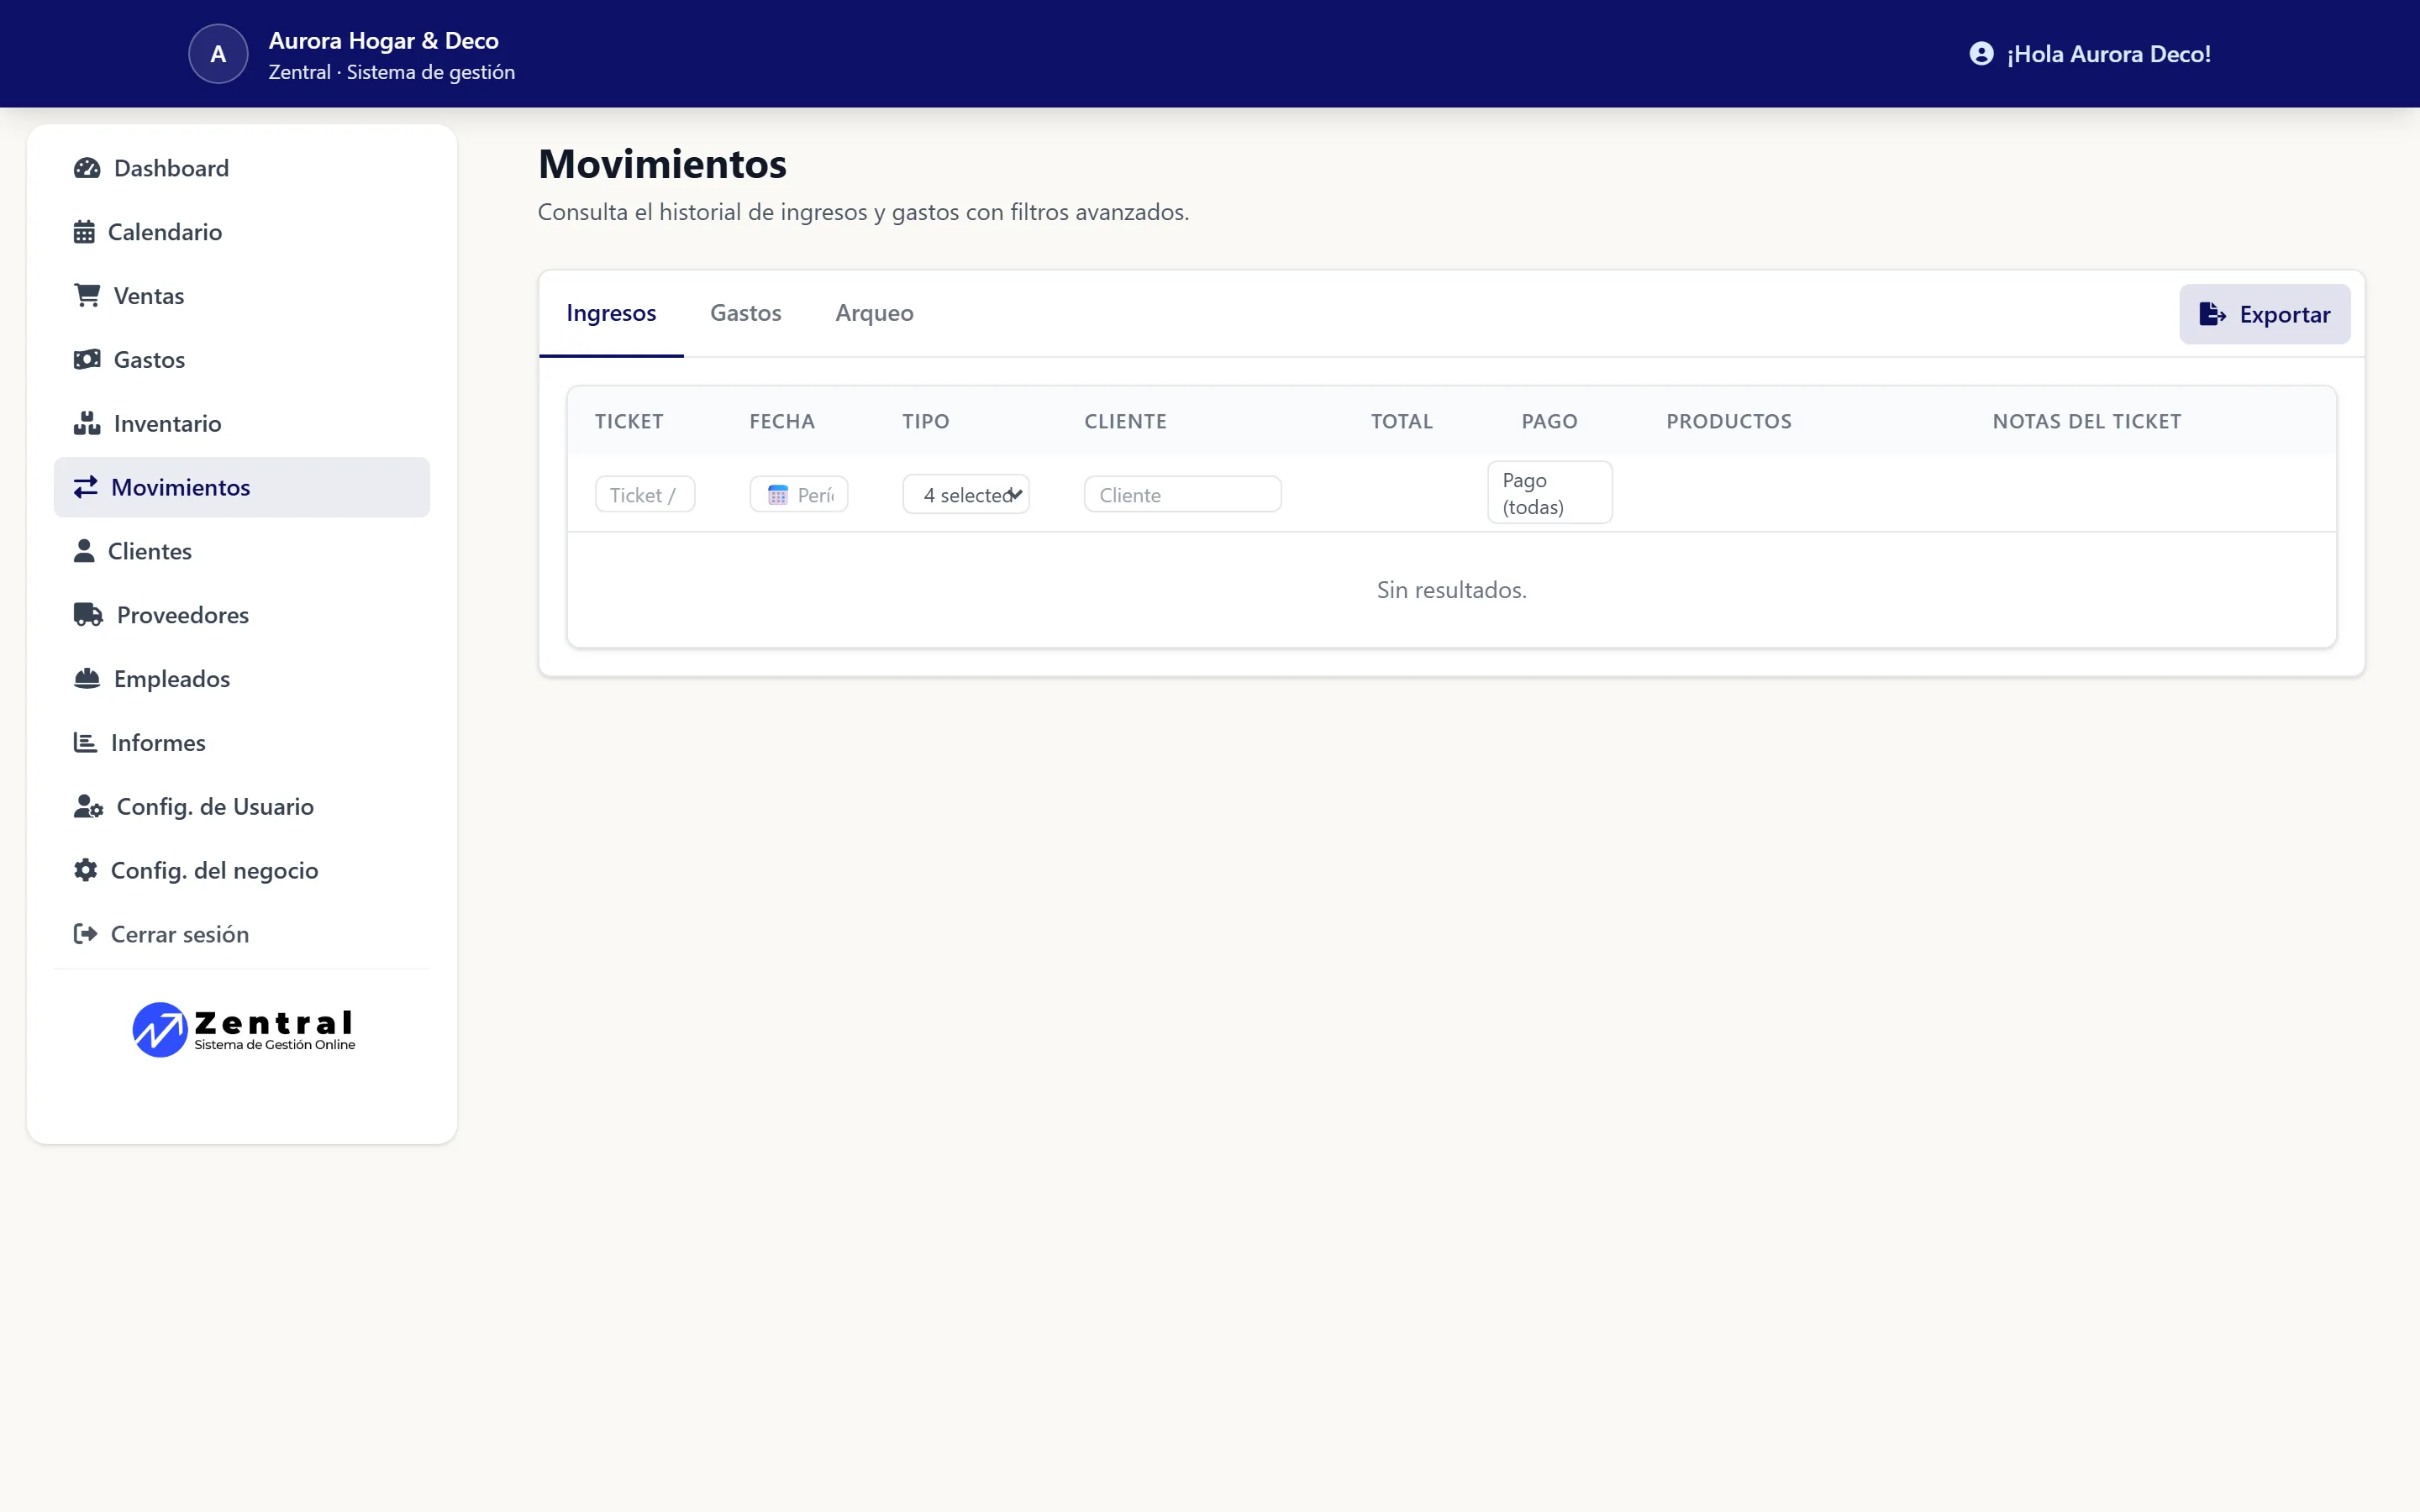Click the NOTAS DEL TICKET column header

tap(2087, 421)
